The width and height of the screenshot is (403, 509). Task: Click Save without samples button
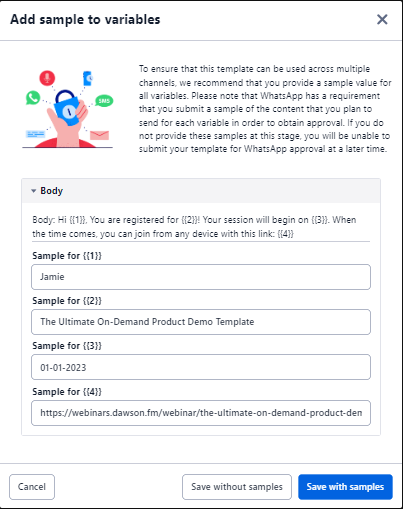click(237, 487)
